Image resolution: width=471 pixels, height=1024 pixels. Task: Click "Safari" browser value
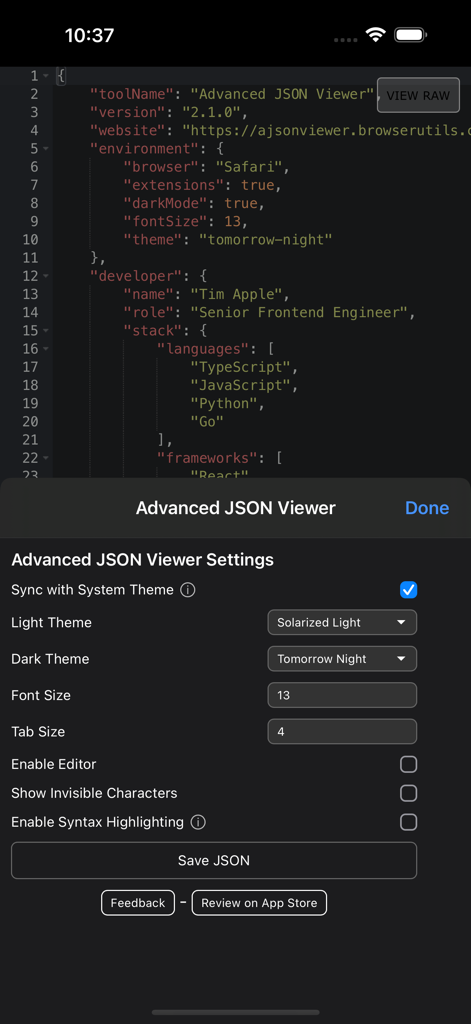coord(248,167)
